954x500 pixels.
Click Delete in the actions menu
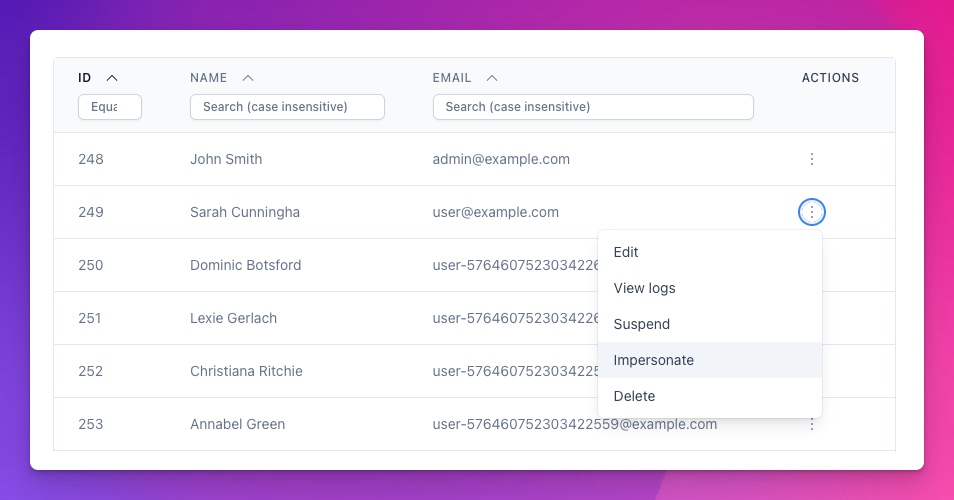[634, 396]
